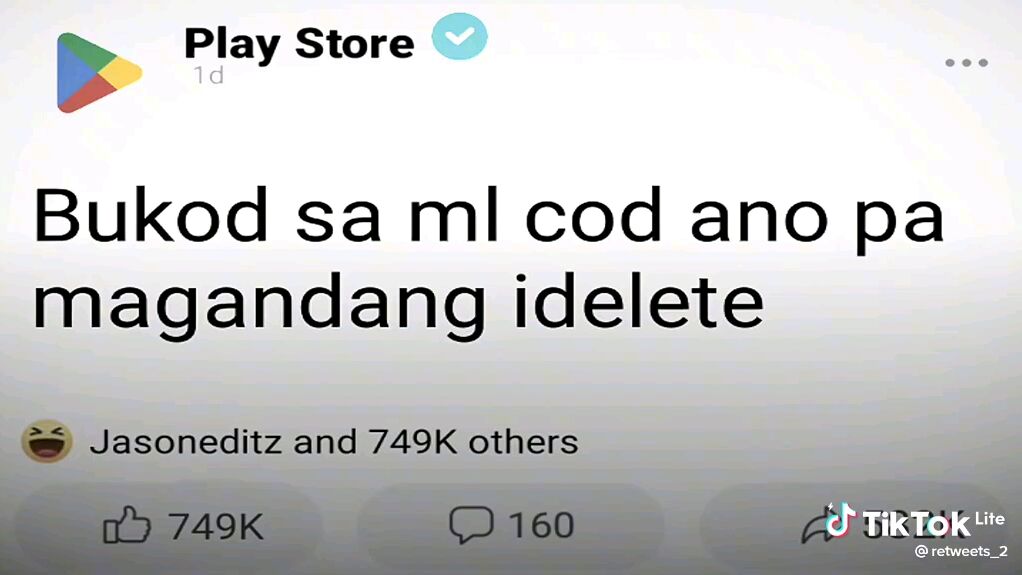Open the @retweets_2 account handle
This screenshot has width=1022, height=575.
point(961,552)
